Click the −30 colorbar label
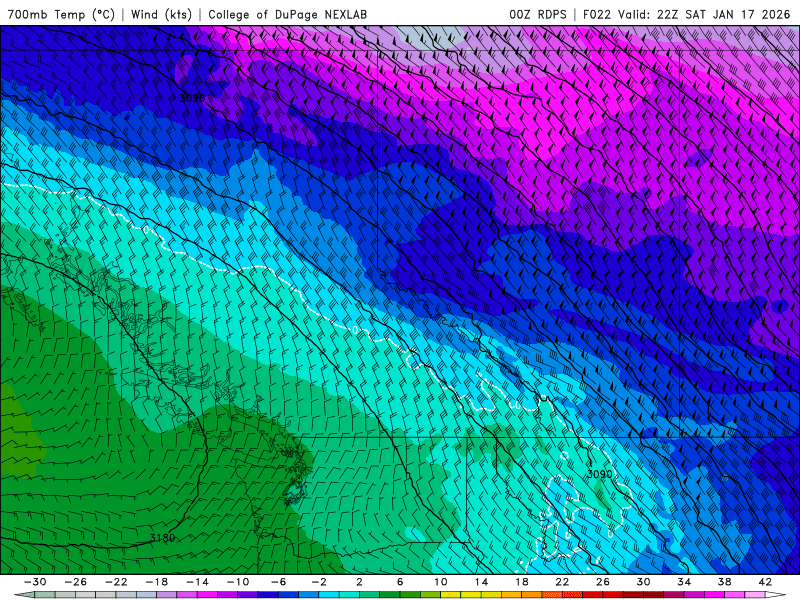Image resolution: width=800 pixels, height=600 pixels. (x=35, y=582)
